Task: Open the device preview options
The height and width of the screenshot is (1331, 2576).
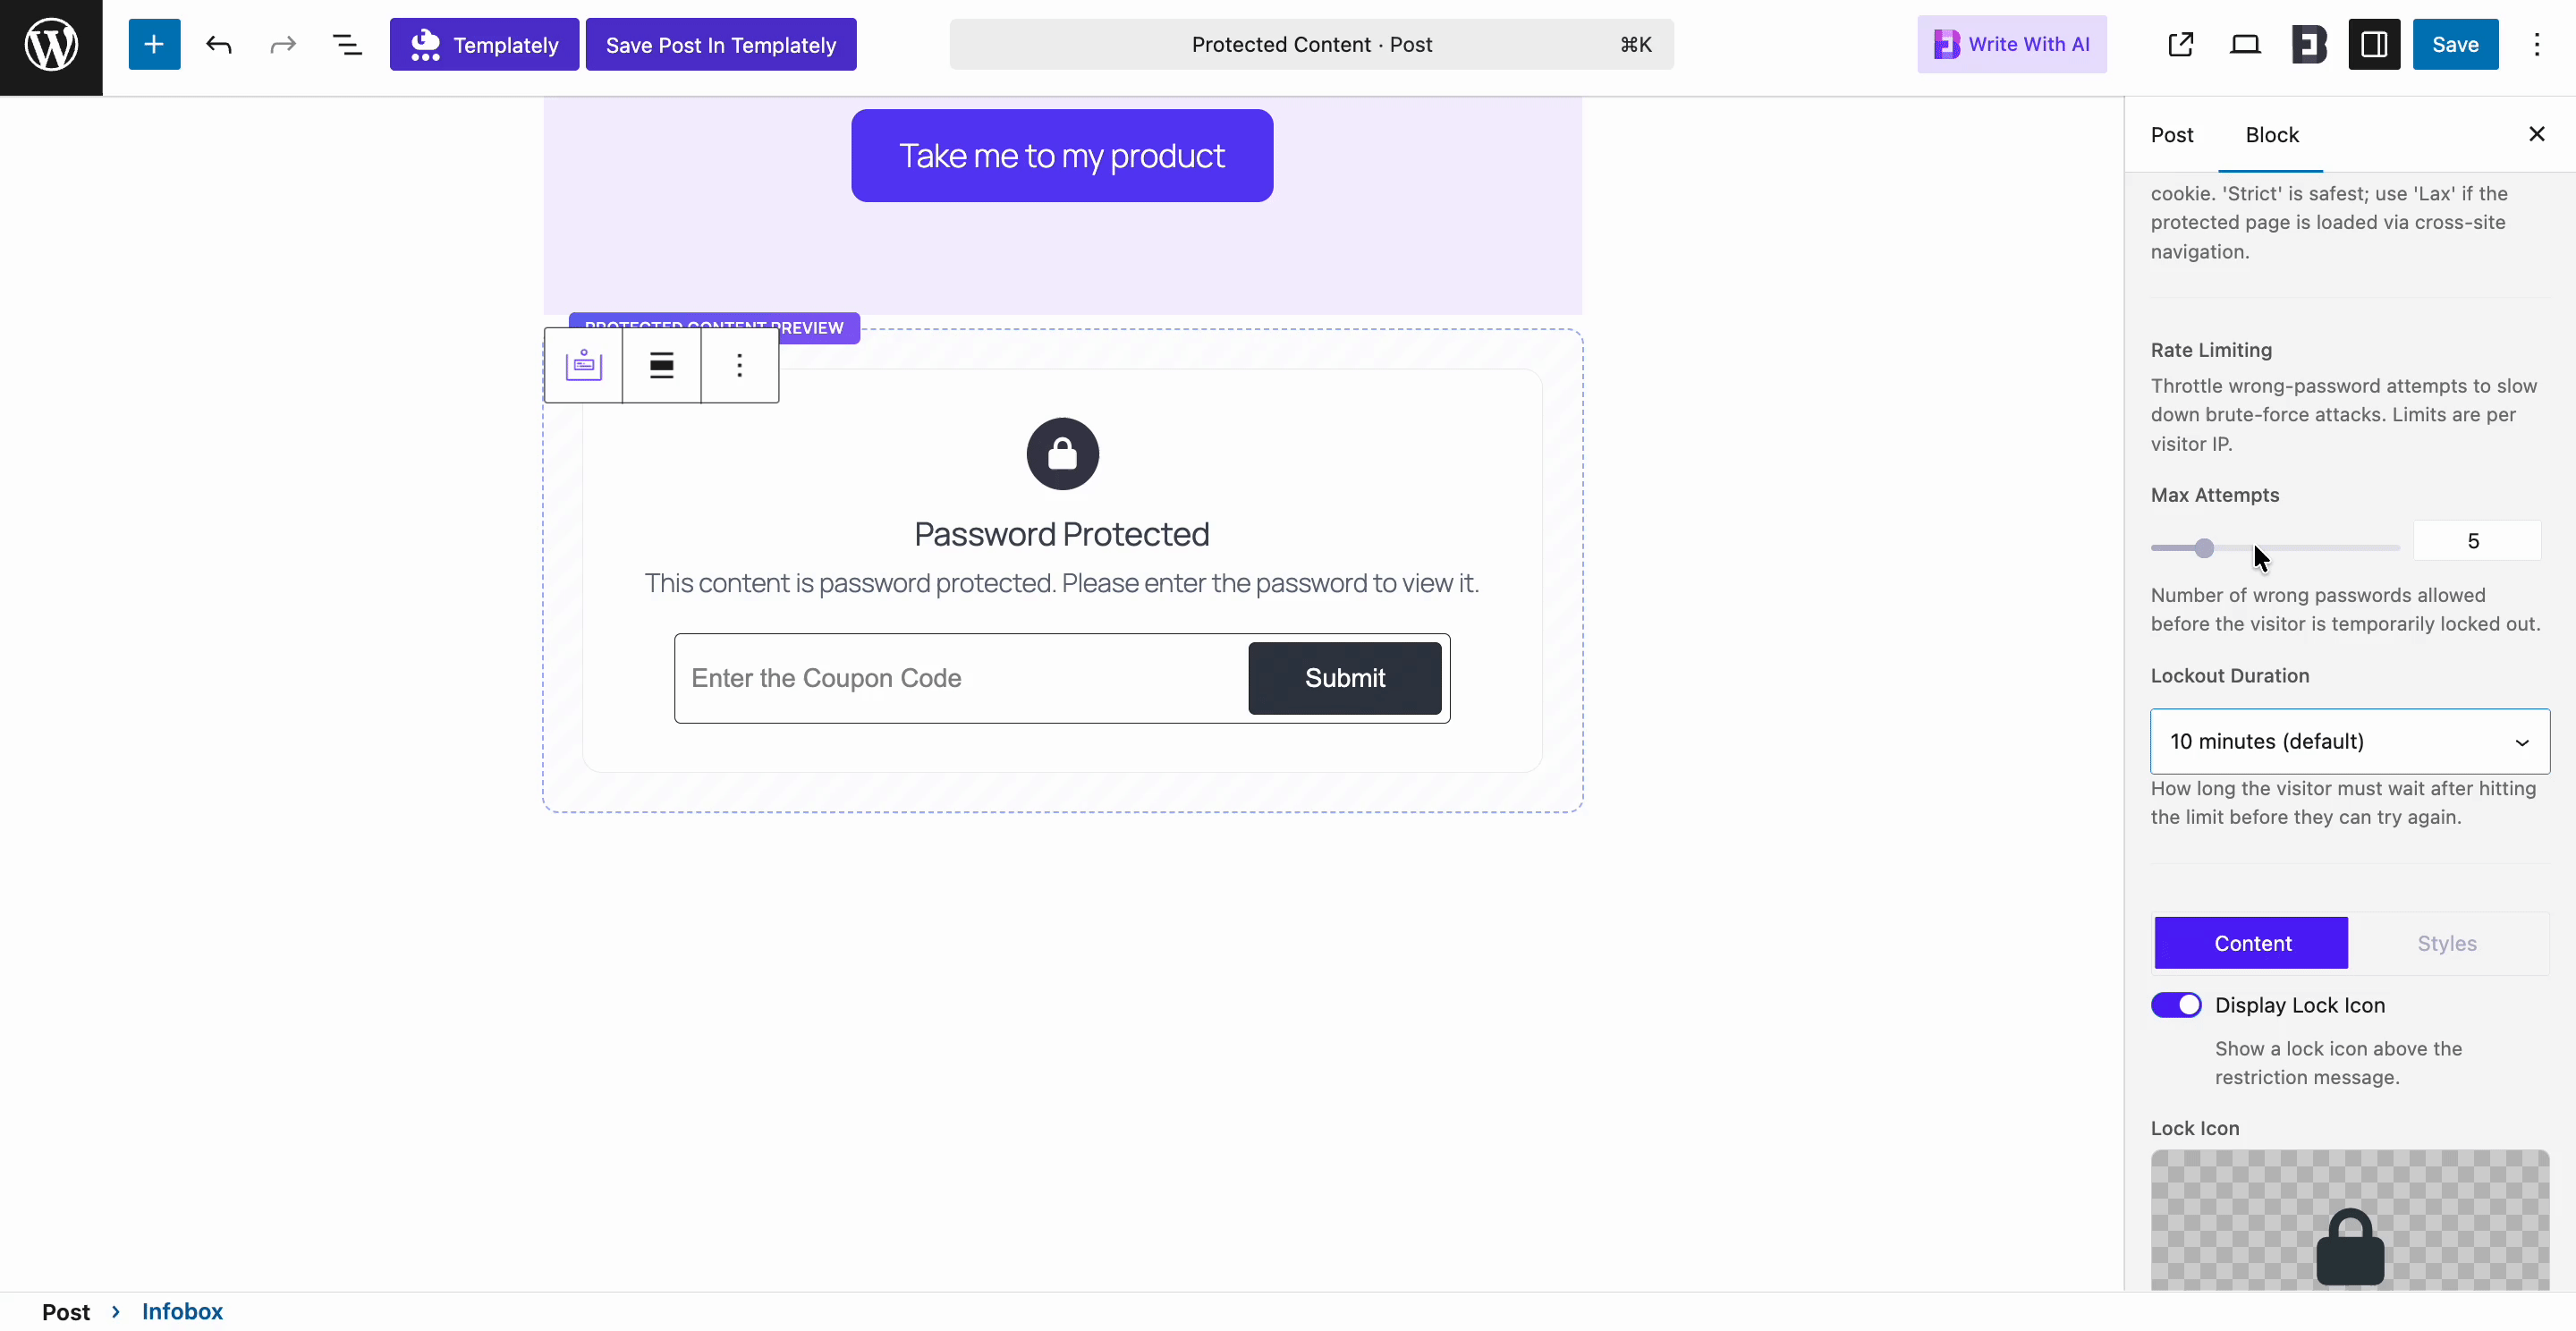Action: 2245,45
